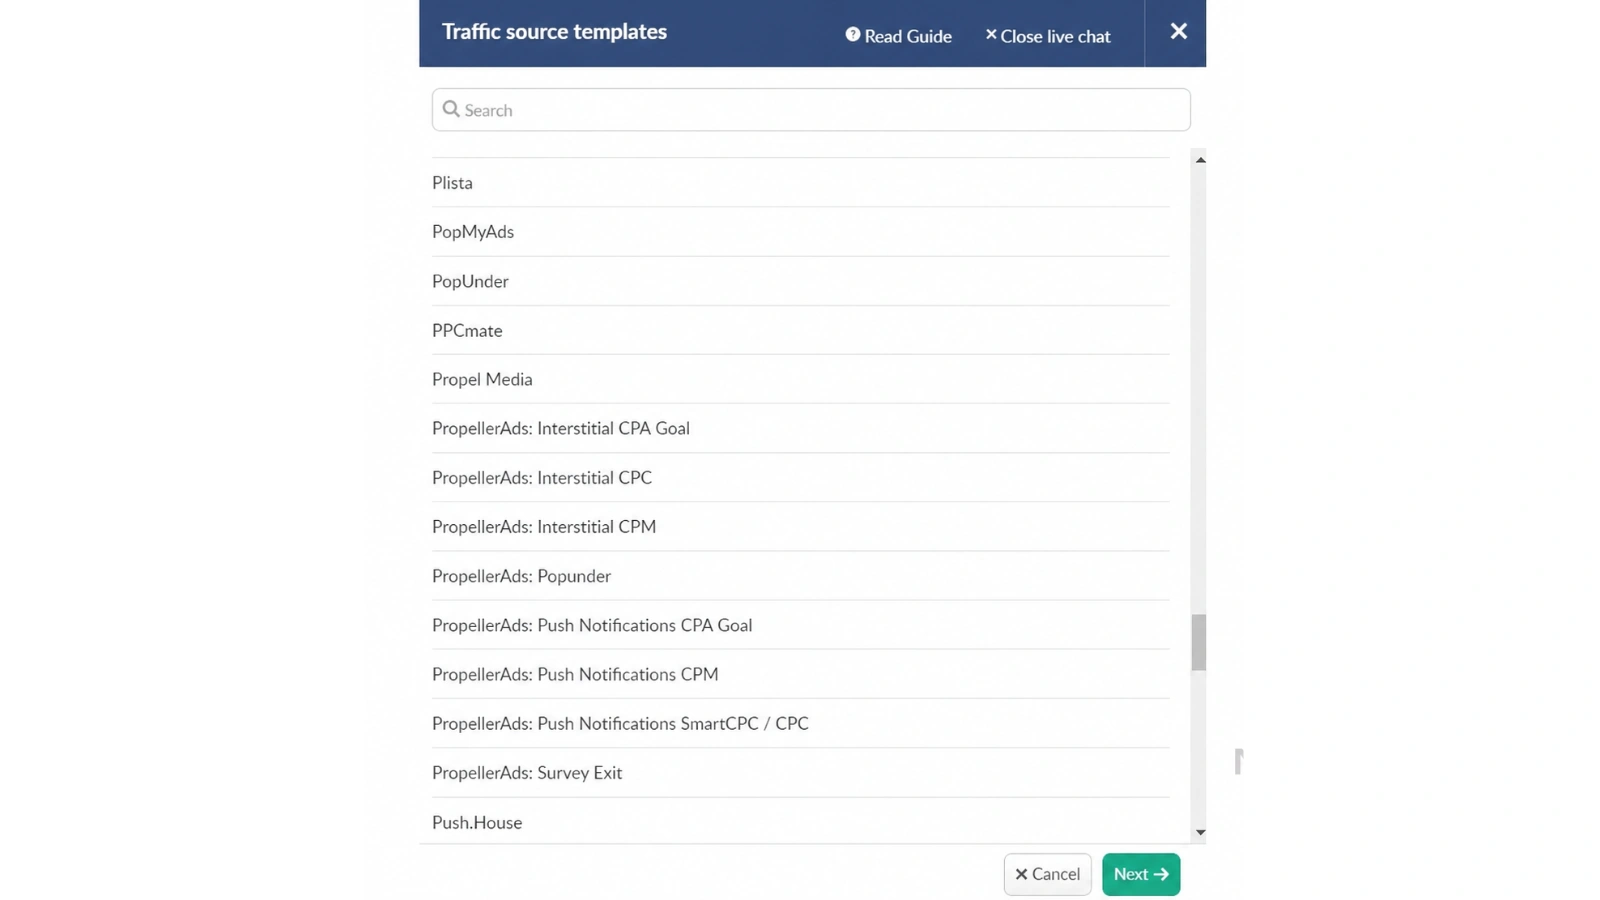Click the search magnifier icon

coord(451,109)
